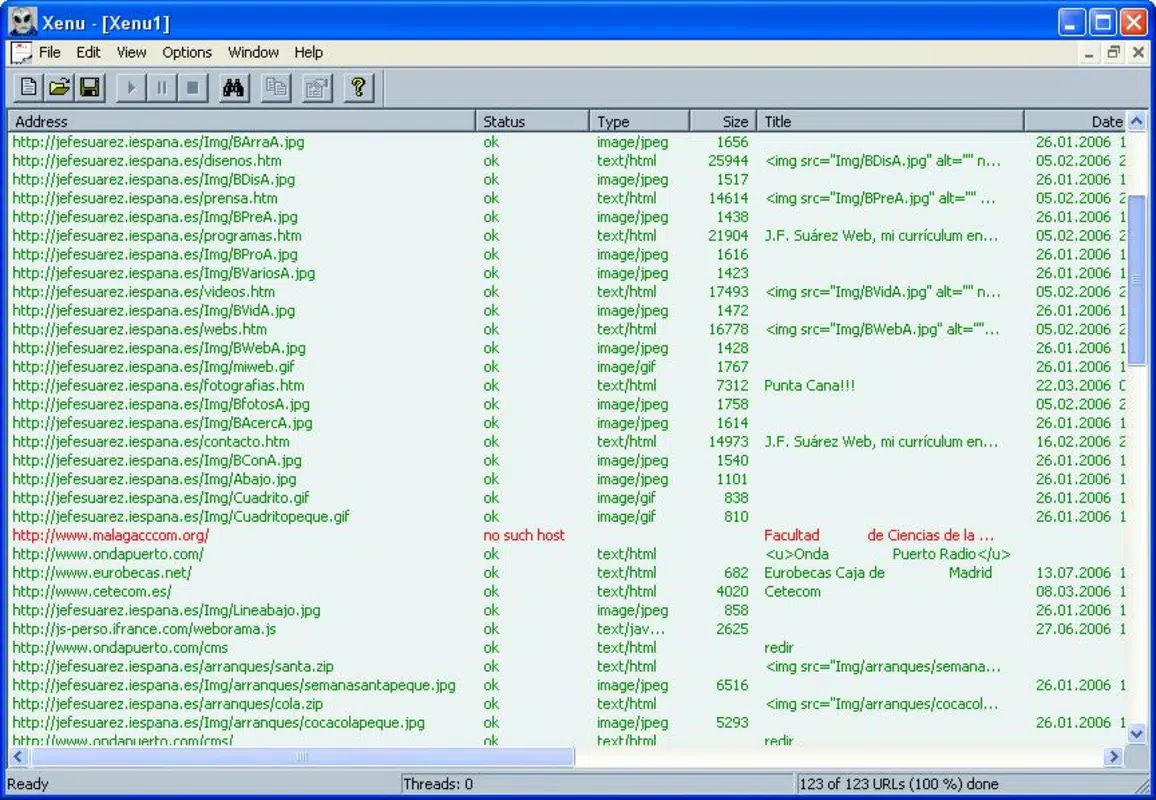1156x800 pixels.
Task: Open the Help menu
Action: 308,52
